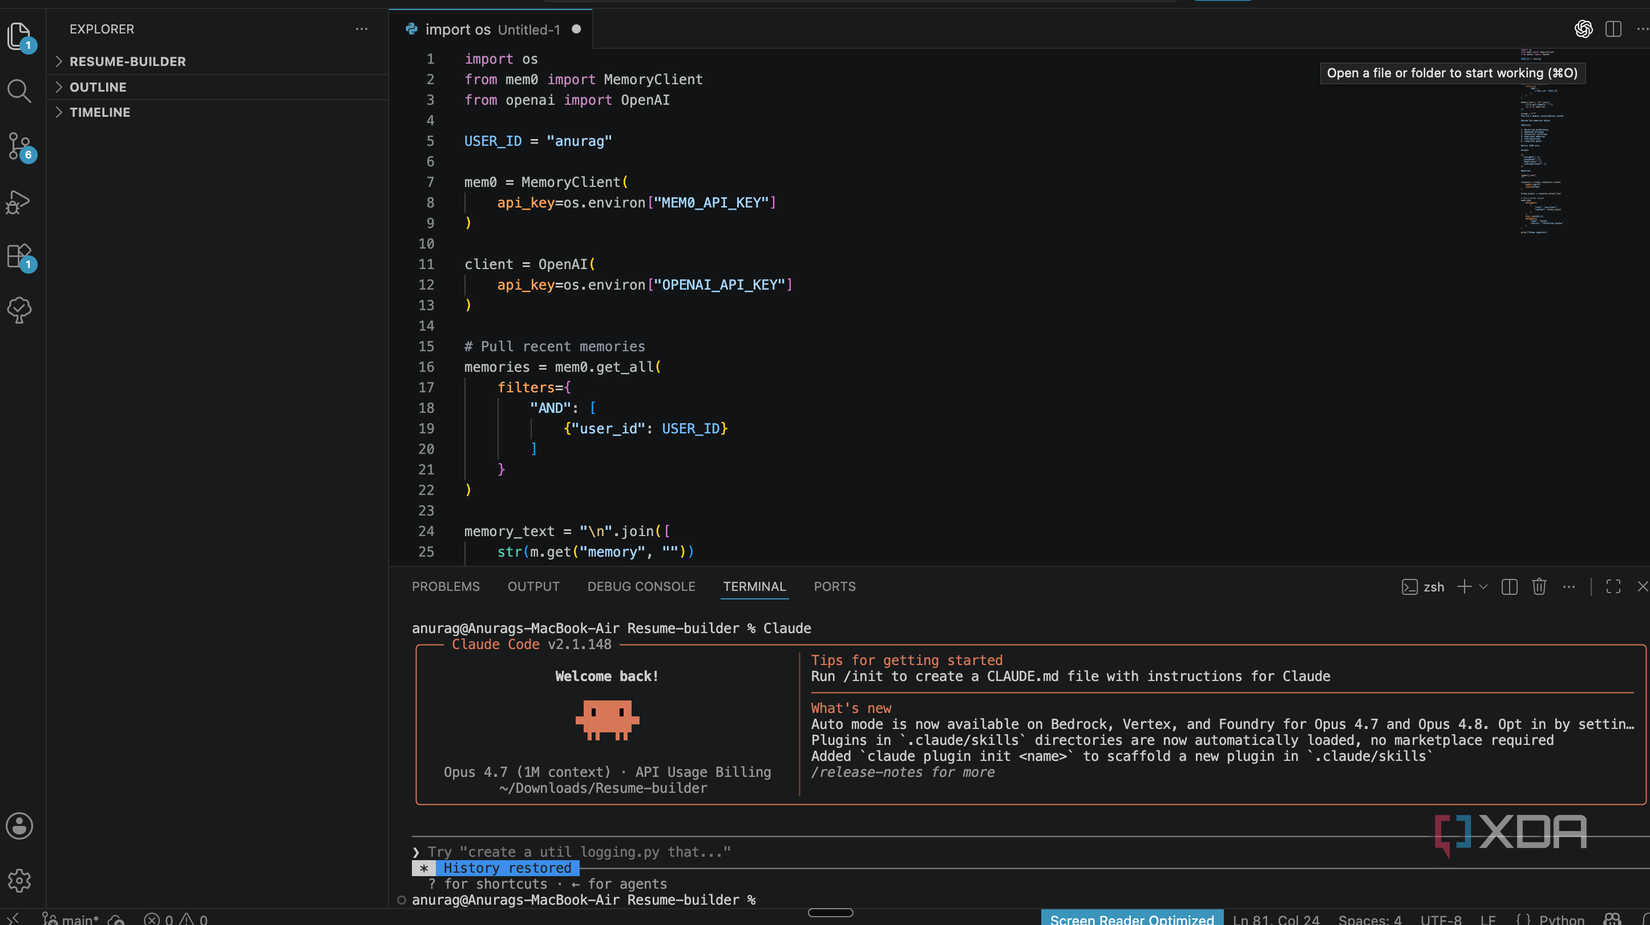This screenshot has width=1650, height=925.
Task: Open the Explorer view in the activity bar
Action: tap(19, 37)
